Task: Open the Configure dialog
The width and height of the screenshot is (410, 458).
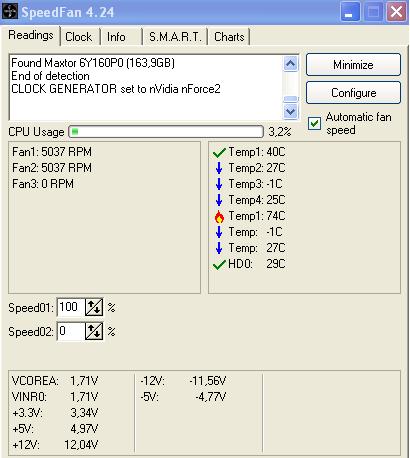Action: tap(353, 93)
